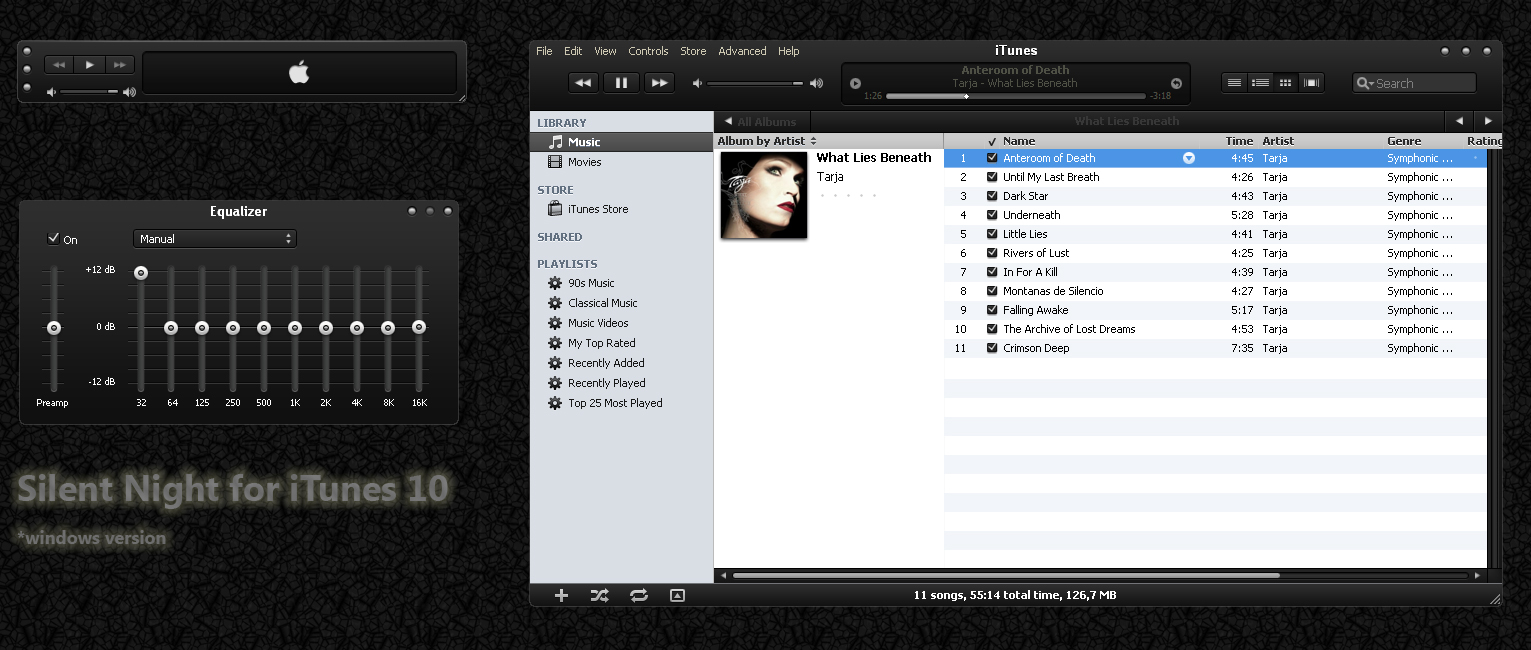The height and width of the screenshot is (650, 1531).
Task: Uncheck Until My Last Breath song
Action: (x=992, y=177)
